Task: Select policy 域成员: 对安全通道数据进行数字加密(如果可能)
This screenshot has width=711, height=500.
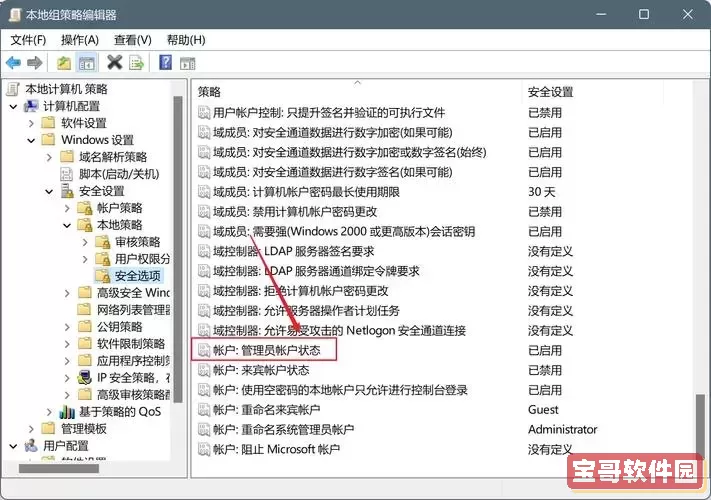Action: (x=332, y=132)
